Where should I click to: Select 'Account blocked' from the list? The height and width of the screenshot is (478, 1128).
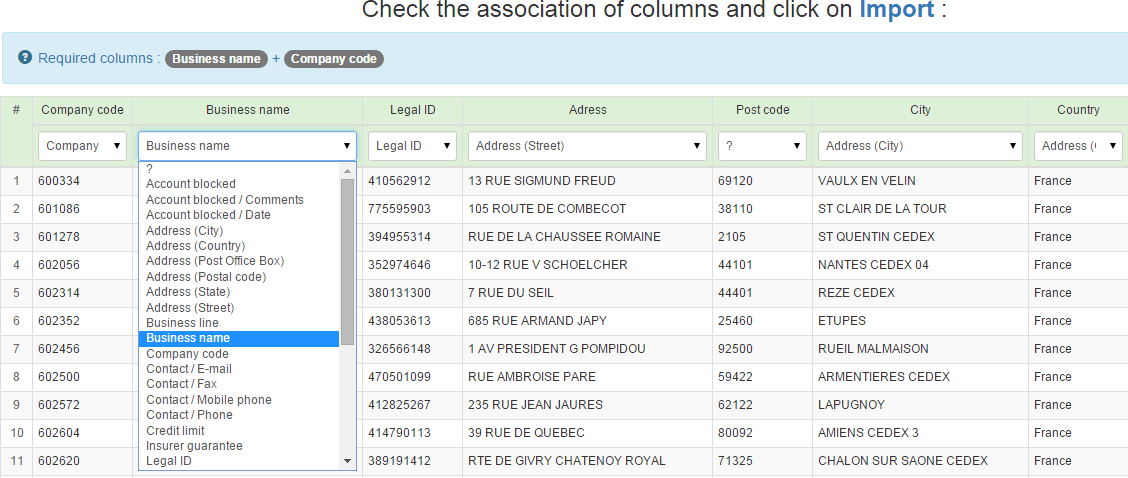[x=191, y=184]
